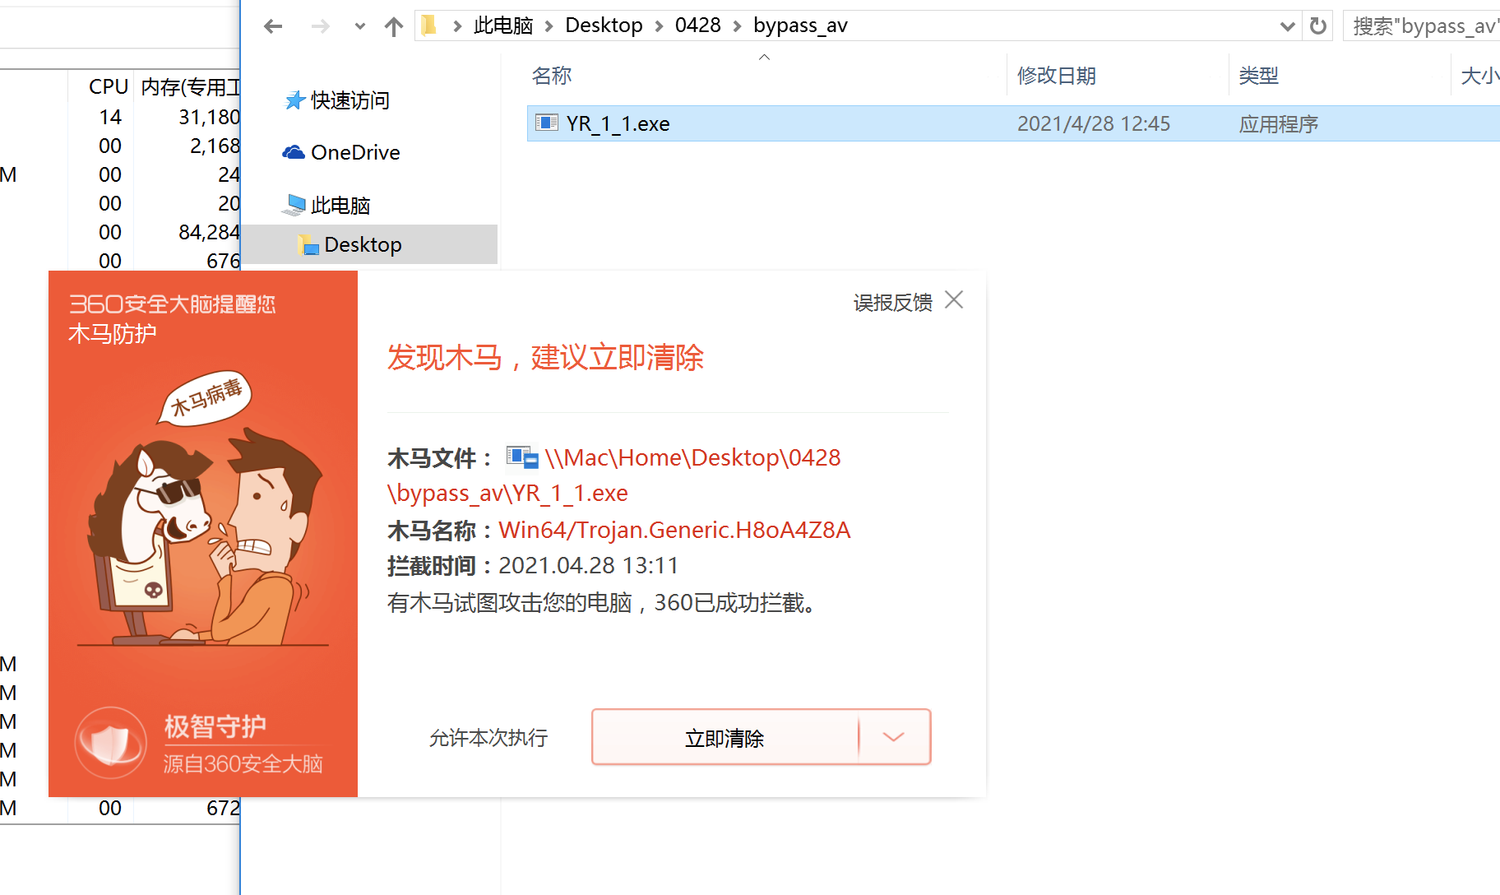Viewport: 1500px width, 895px height.
Task: Open recent locations dropdown chevron
Action: [360, 27]
